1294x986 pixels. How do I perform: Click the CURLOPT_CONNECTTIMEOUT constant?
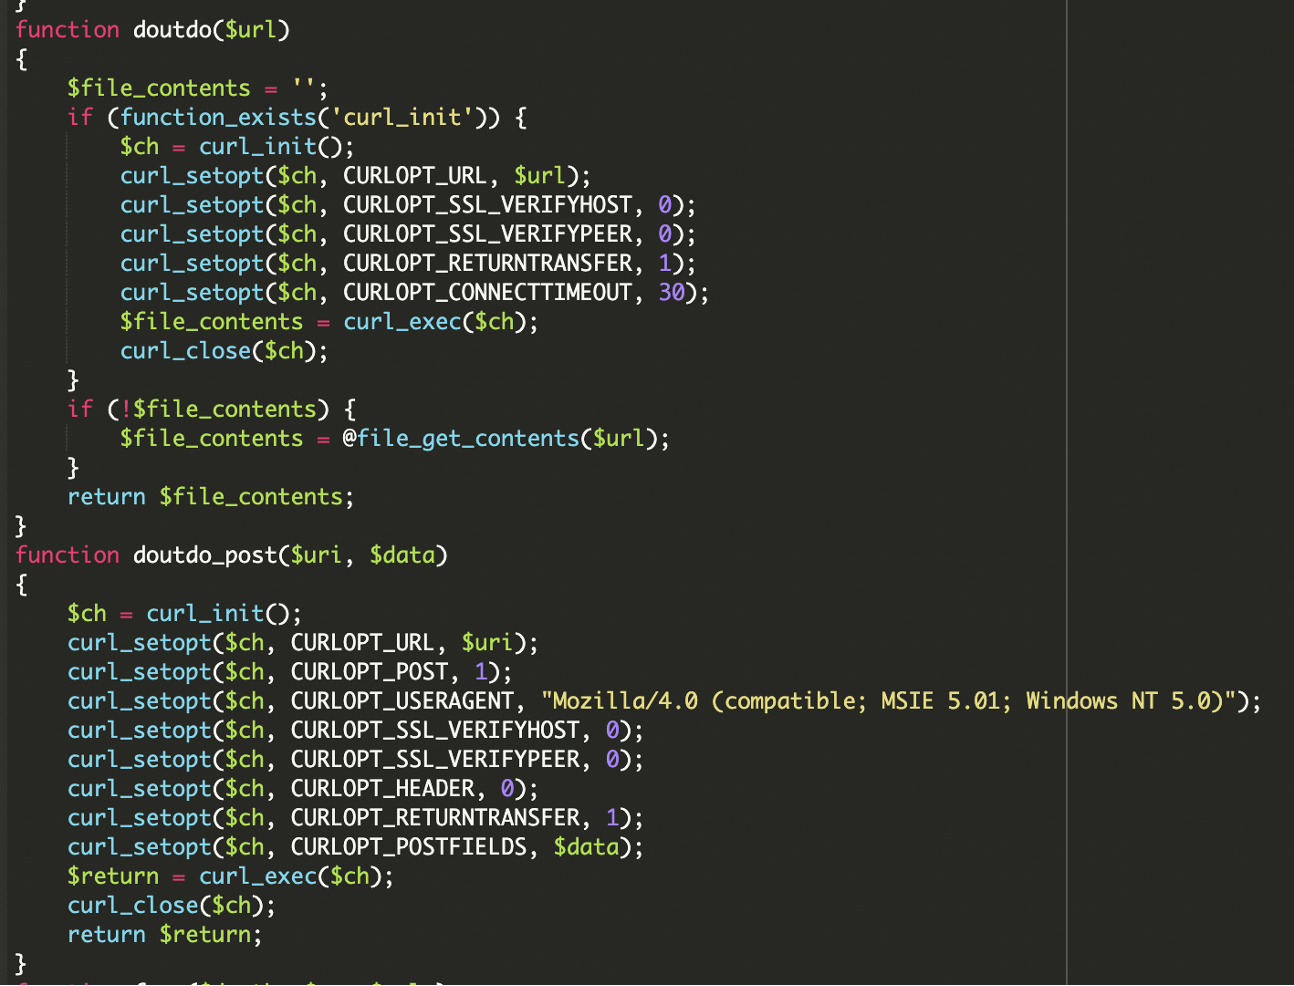(487, 293)
